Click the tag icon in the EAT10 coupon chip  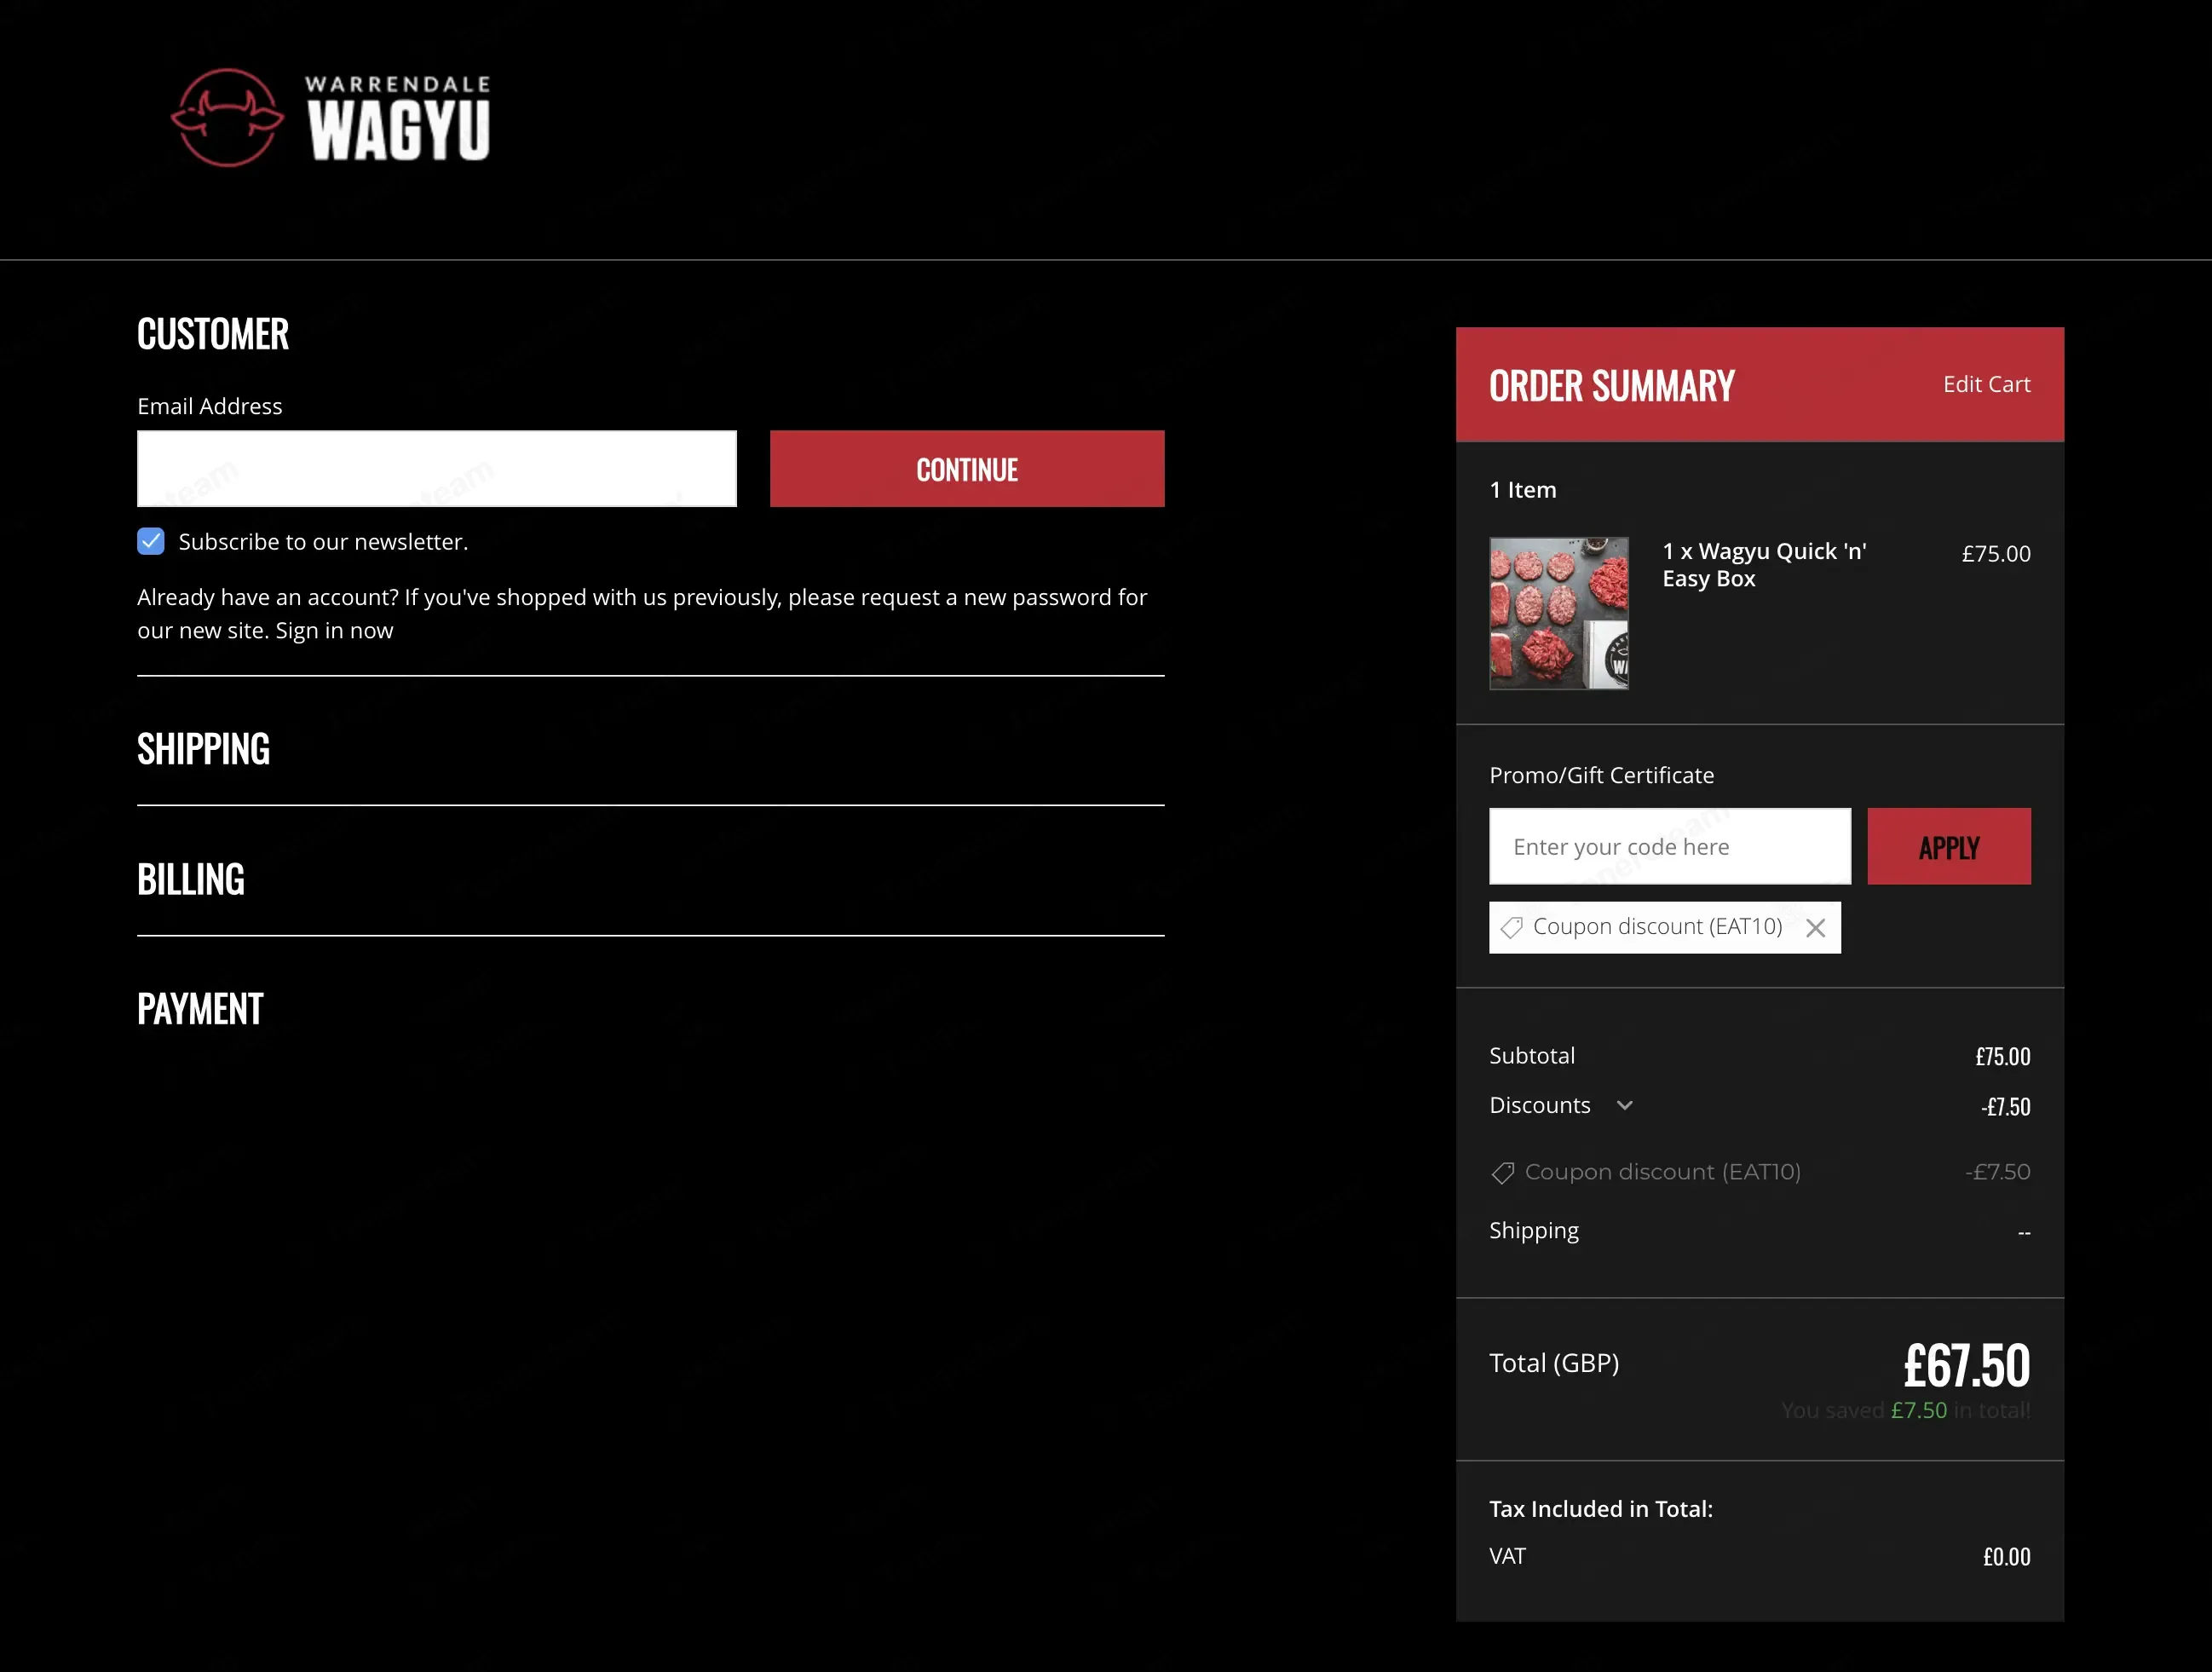pyautogui.click(x=1511, y=928)
